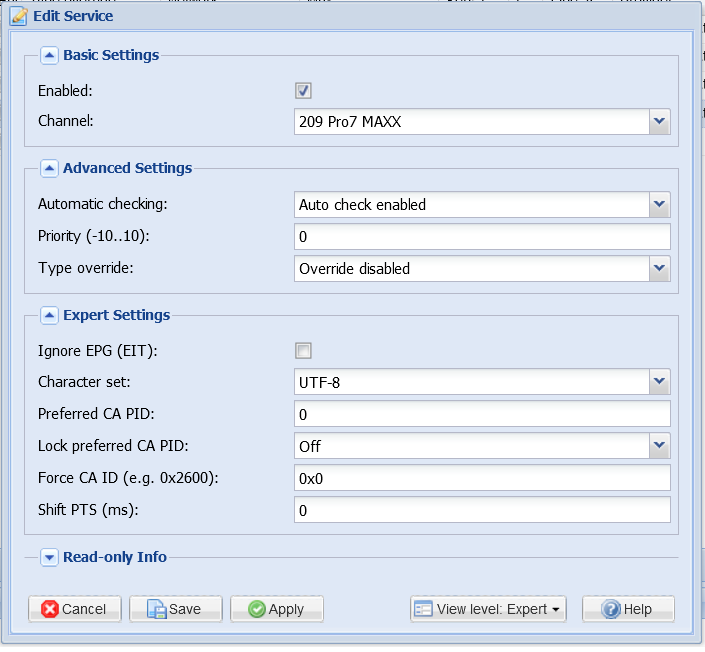Open Lock preferred CA PID dropdown
705x652 pixels.
pos(659,446)
